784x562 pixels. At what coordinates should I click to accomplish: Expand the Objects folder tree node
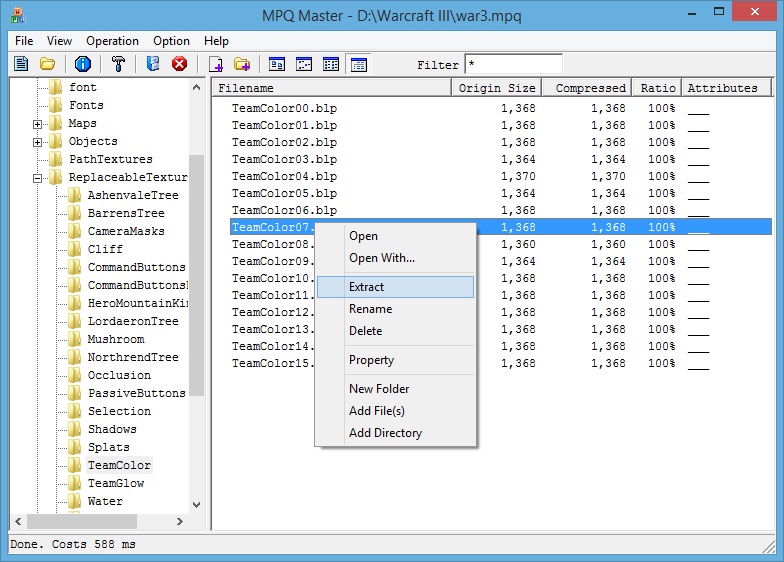point(38,142)
